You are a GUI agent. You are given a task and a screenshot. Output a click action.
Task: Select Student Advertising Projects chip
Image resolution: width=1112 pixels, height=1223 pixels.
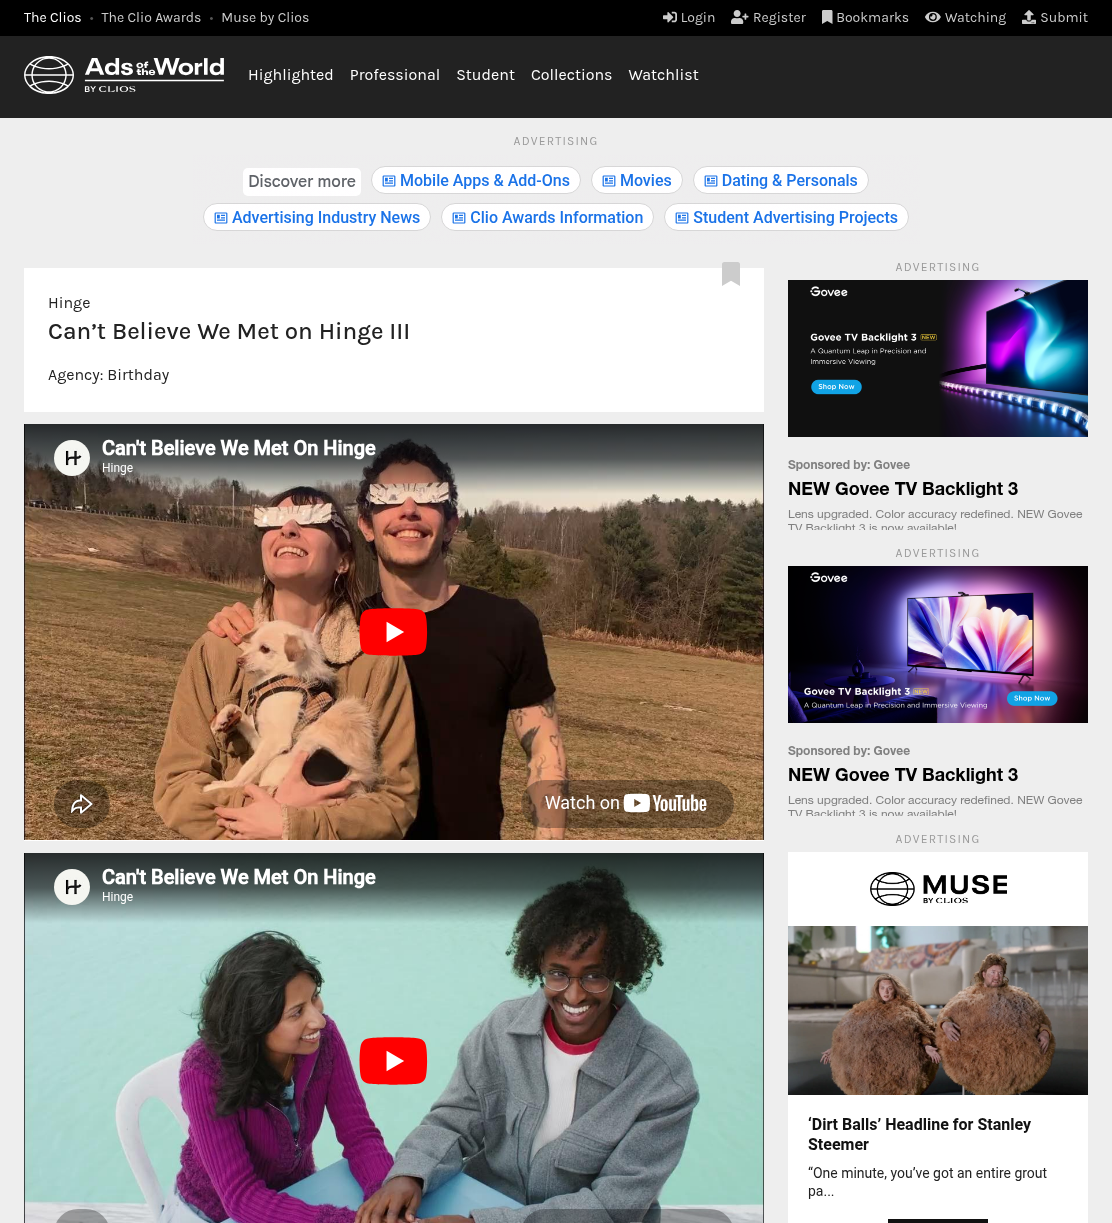786,217
